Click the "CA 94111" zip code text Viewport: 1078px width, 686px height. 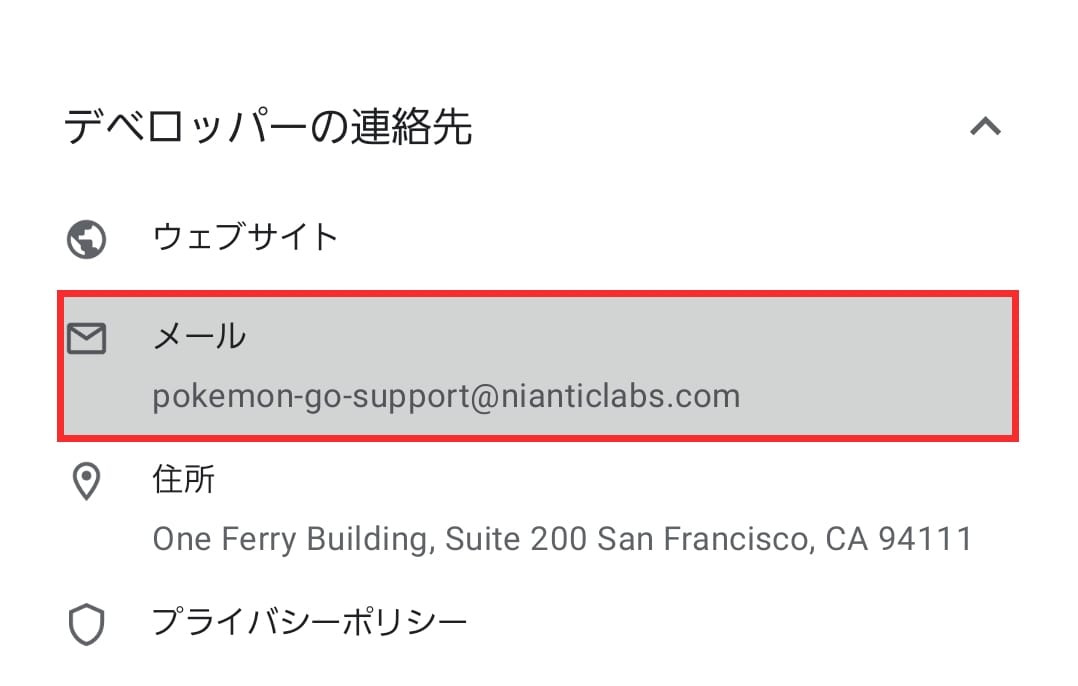899,540
